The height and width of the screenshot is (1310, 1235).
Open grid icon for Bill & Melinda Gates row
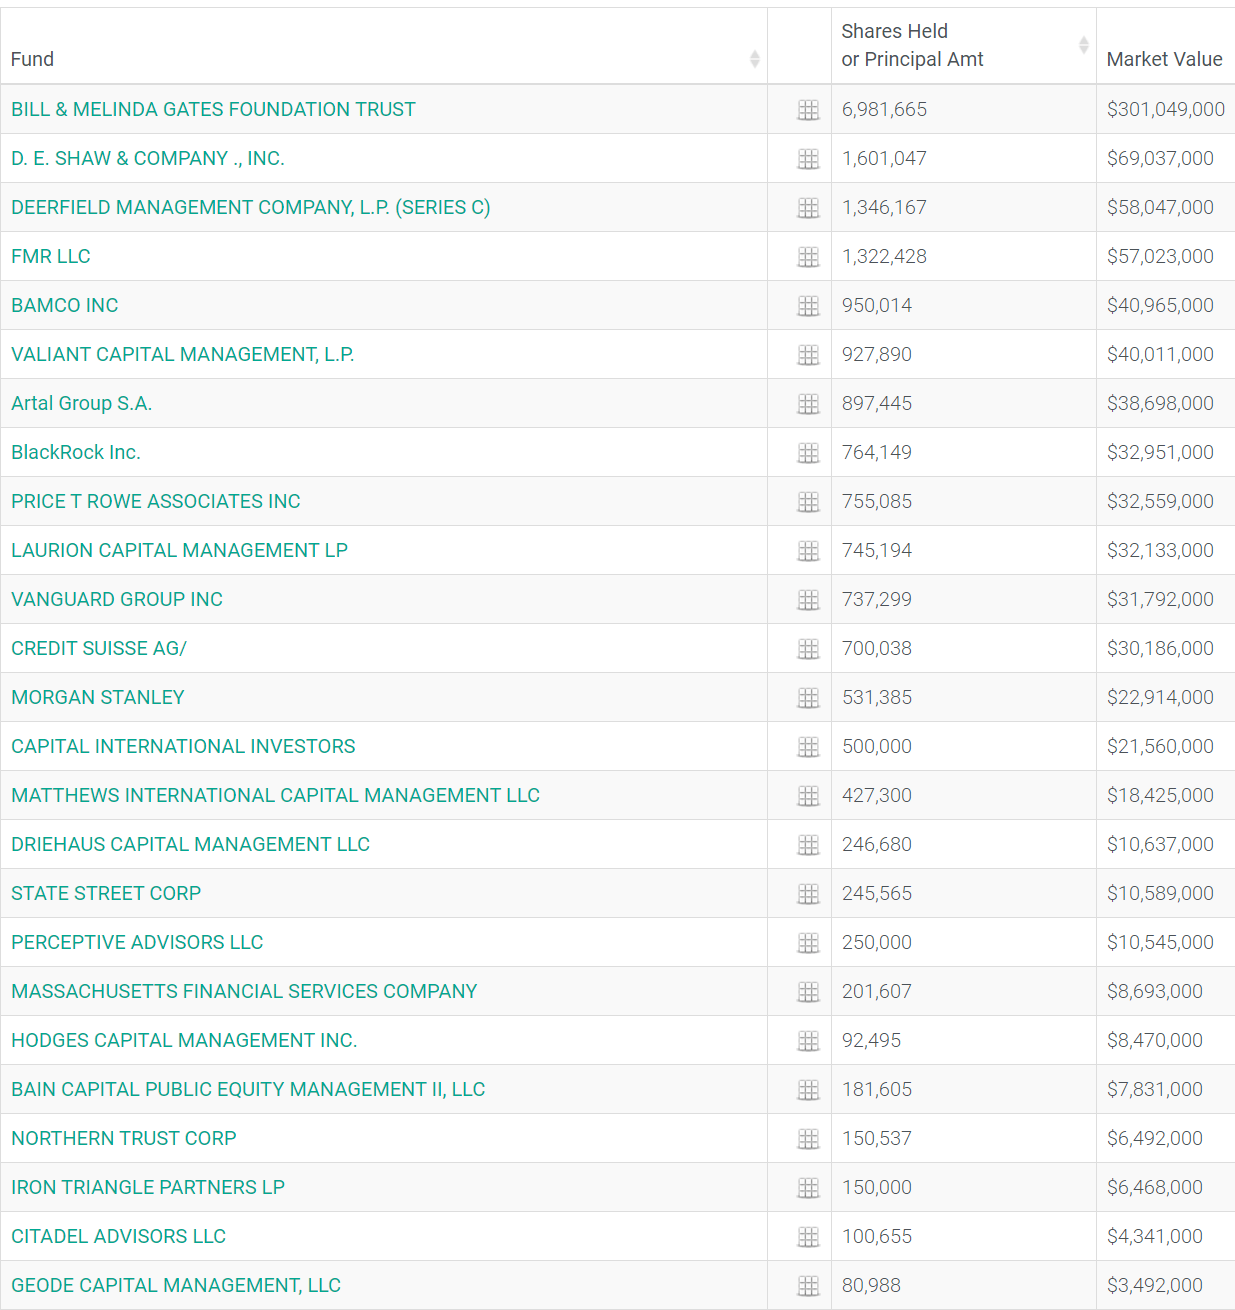(x=808, y=110)
